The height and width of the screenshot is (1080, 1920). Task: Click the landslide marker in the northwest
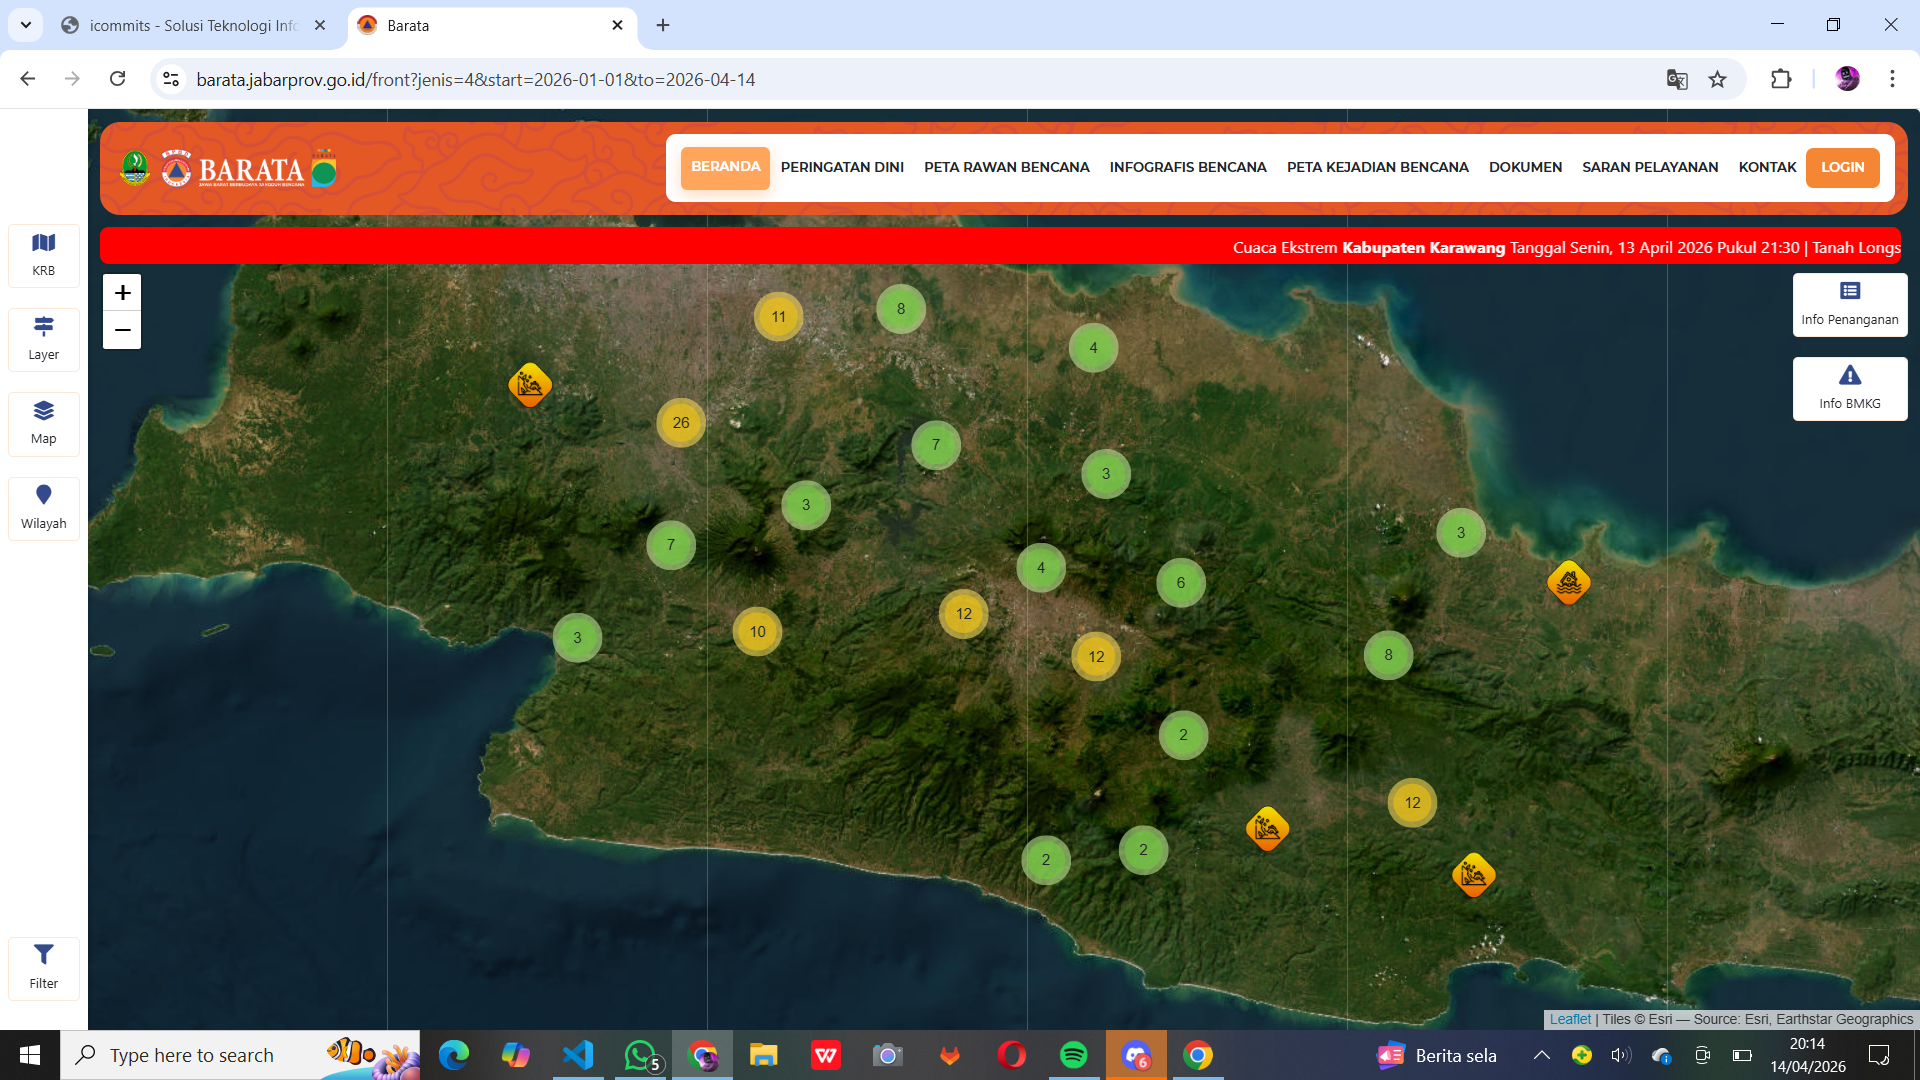click(x=529, y=384)
